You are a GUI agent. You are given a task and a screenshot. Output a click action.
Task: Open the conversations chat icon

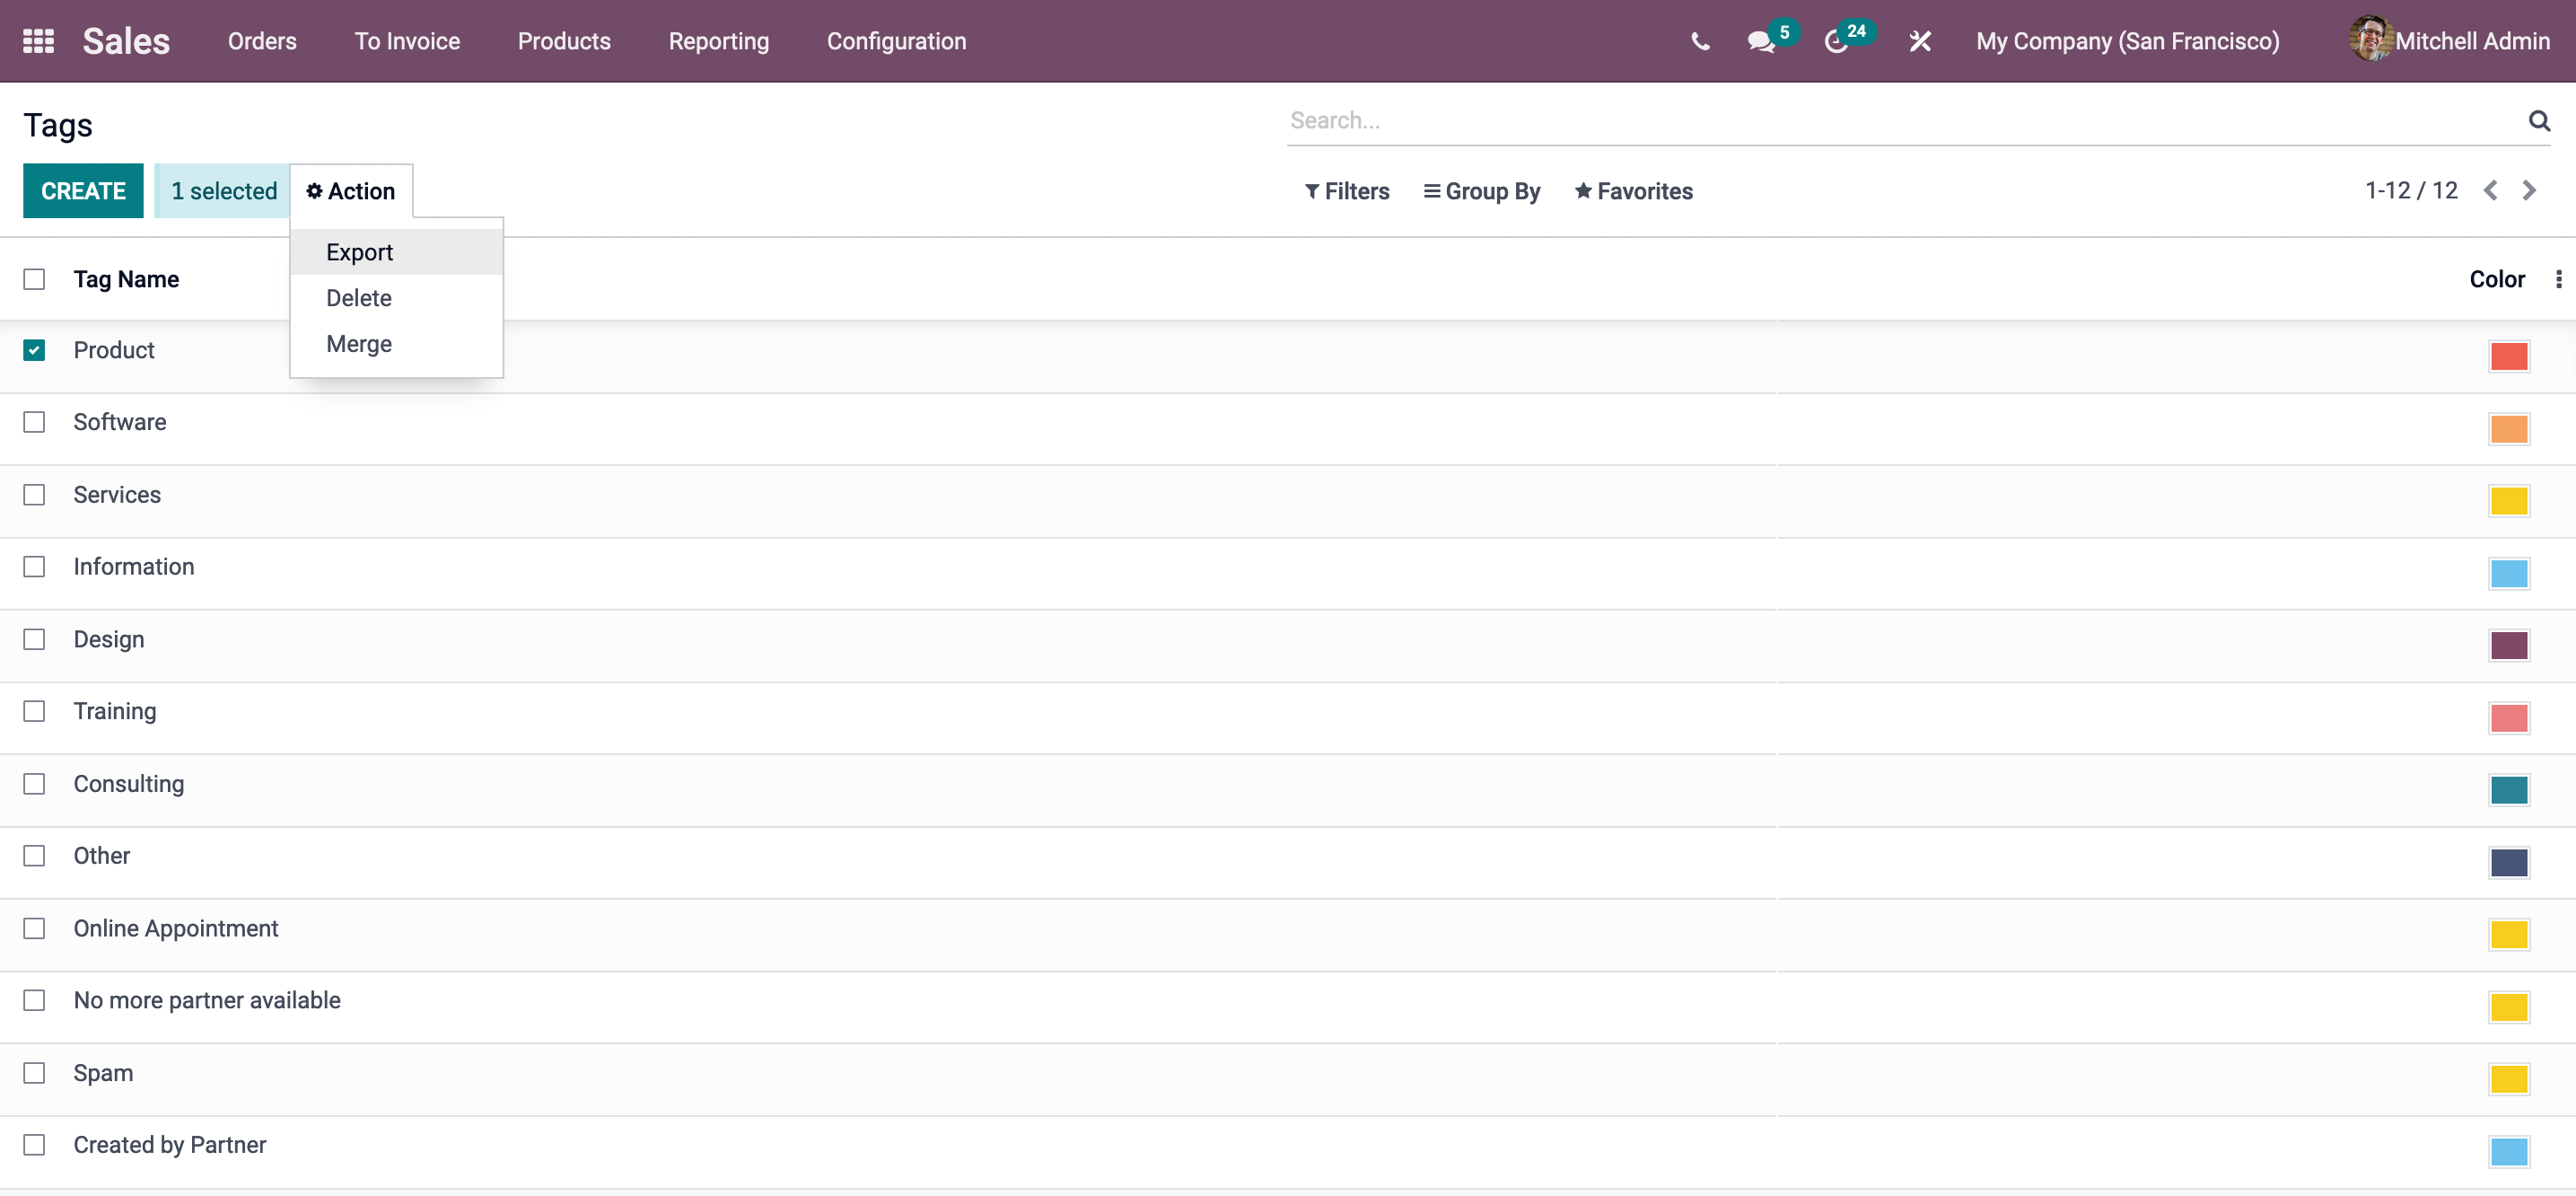(x=1761, y=41)
